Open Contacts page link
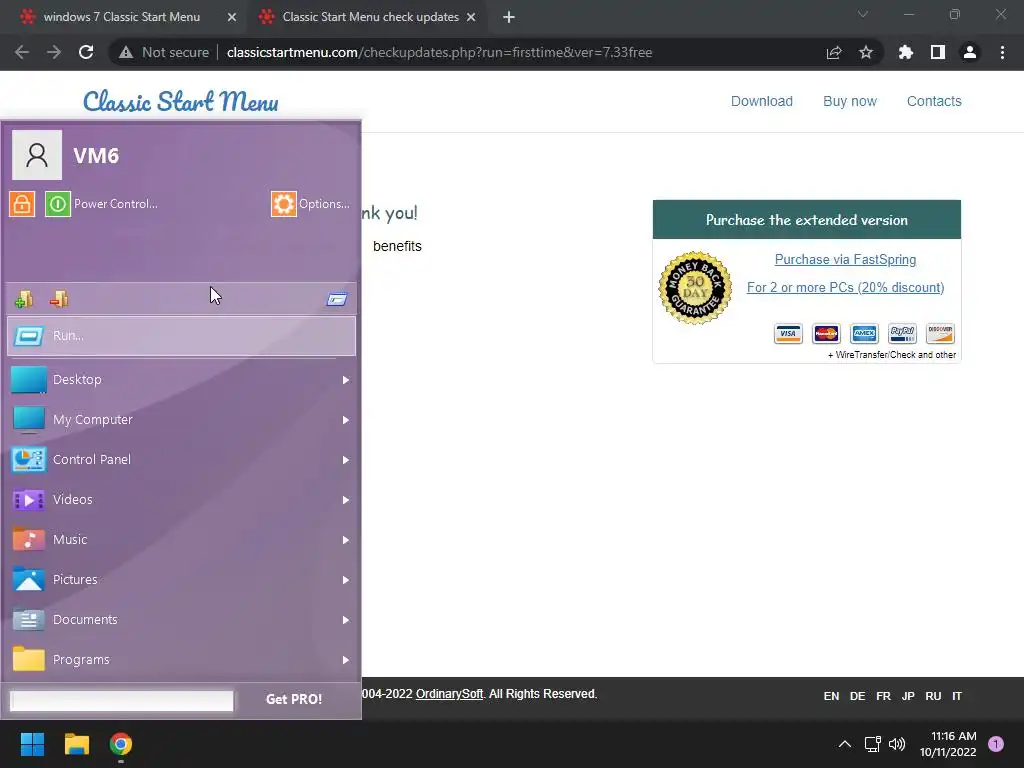The width and height of the screenshot is (1024, 768). [934, 101]
